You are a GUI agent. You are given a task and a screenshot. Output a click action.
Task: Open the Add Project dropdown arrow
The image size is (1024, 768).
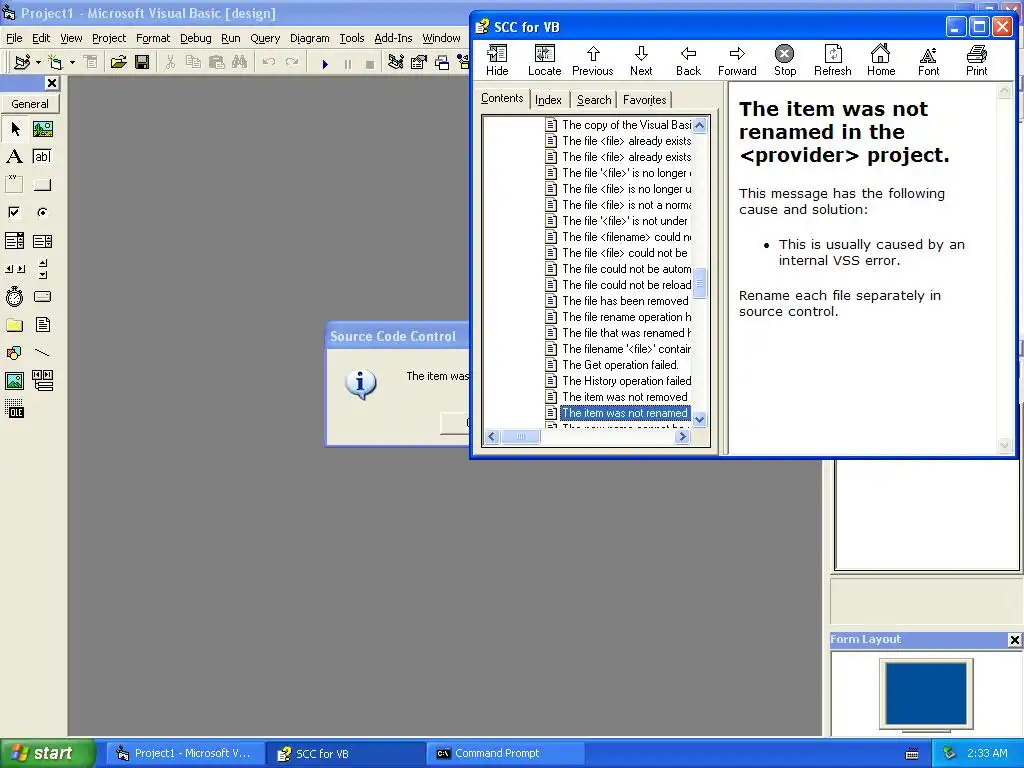[x=38, y=63]
